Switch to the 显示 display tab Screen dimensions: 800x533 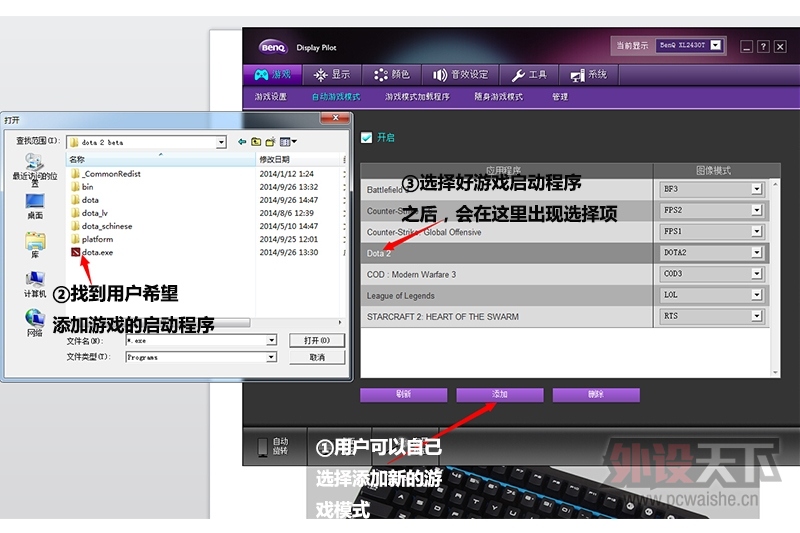pos(333,74)
